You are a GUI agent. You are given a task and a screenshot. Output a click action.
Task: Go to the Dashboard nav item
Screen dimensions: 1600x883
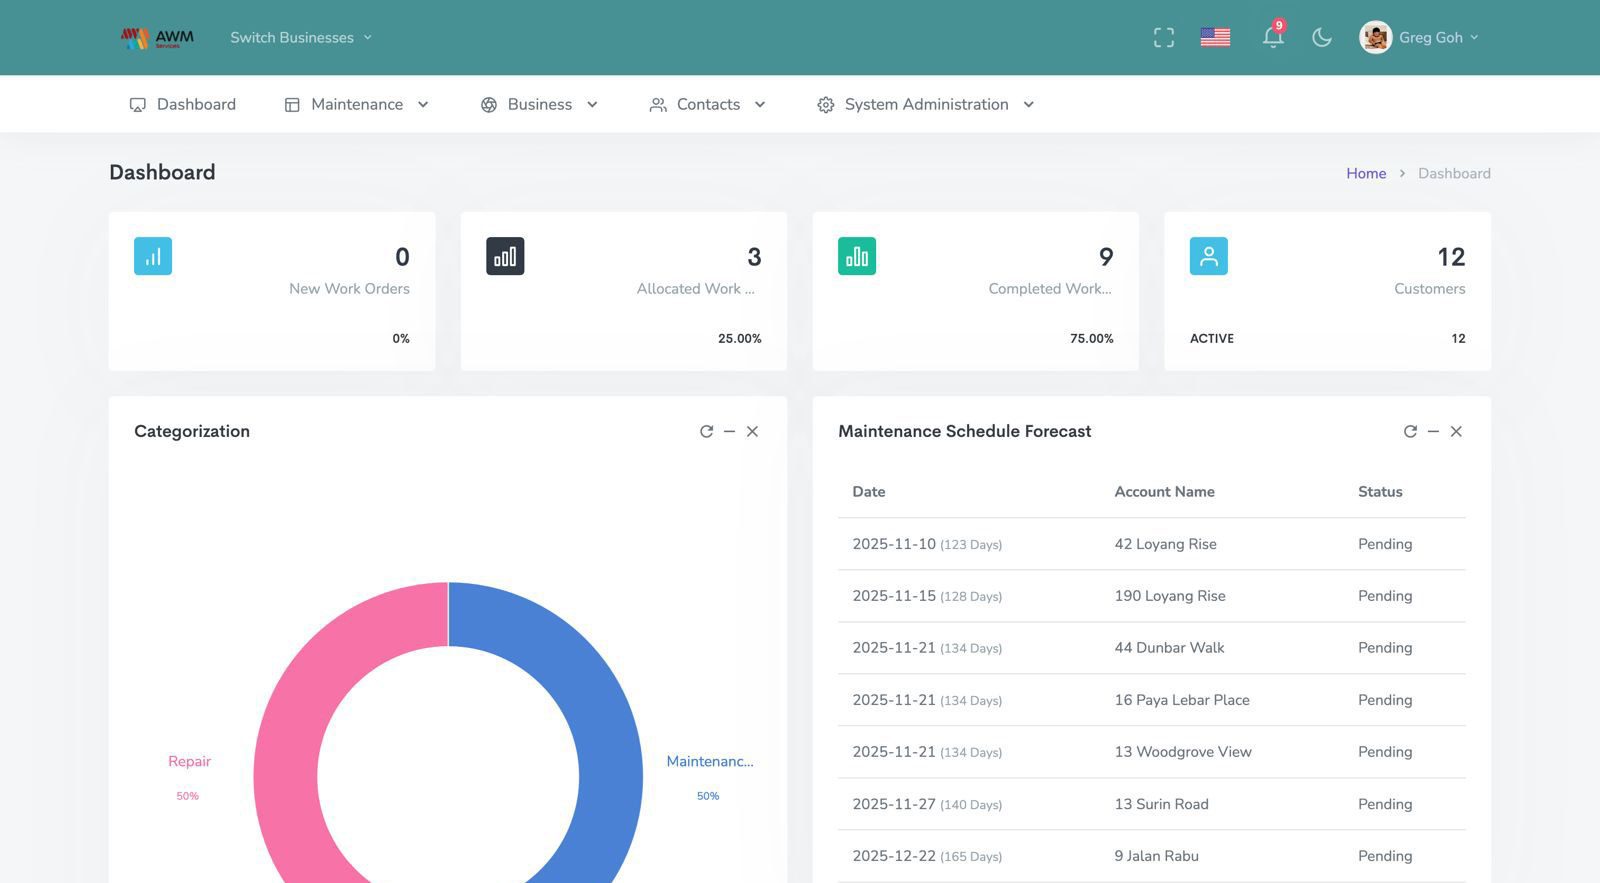click(183, 104)
